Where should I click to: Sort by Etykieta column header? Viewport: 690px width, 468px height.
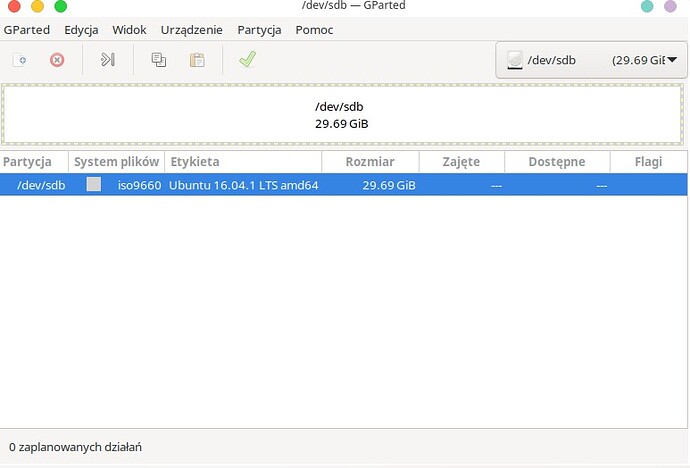click(243, 162)
